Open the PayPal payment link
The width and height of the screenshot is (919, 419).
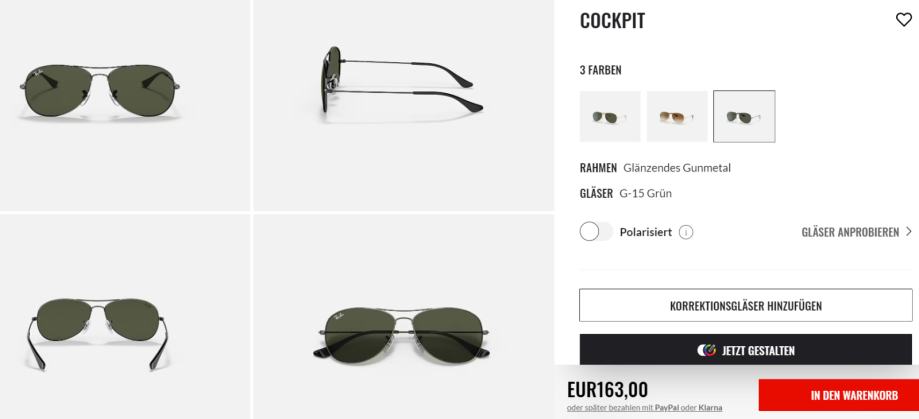click(x=667, y=407)
